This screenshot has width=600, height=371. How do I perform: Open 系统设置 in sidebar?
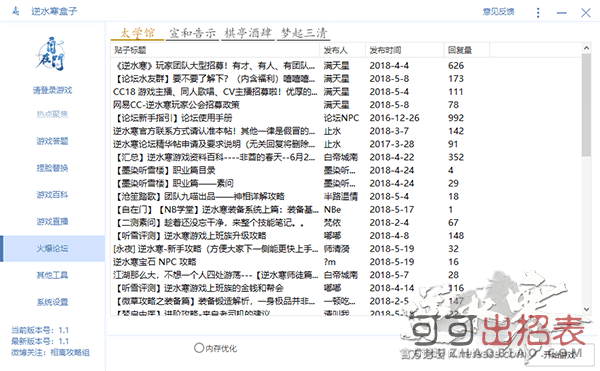coord(52,302)
